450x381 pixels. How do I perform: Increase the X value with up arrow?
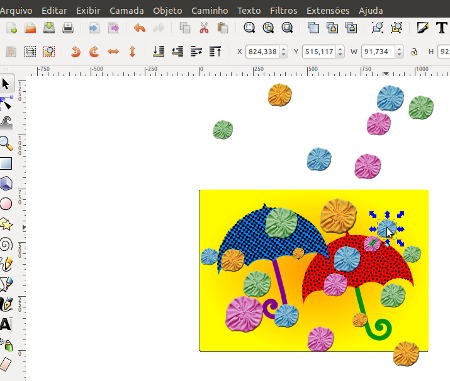[283, 49]
